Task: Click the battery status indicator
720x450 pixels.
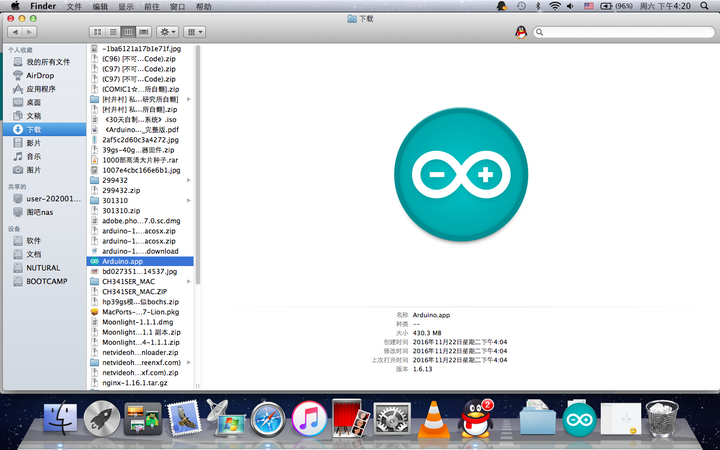Action: 617,6
